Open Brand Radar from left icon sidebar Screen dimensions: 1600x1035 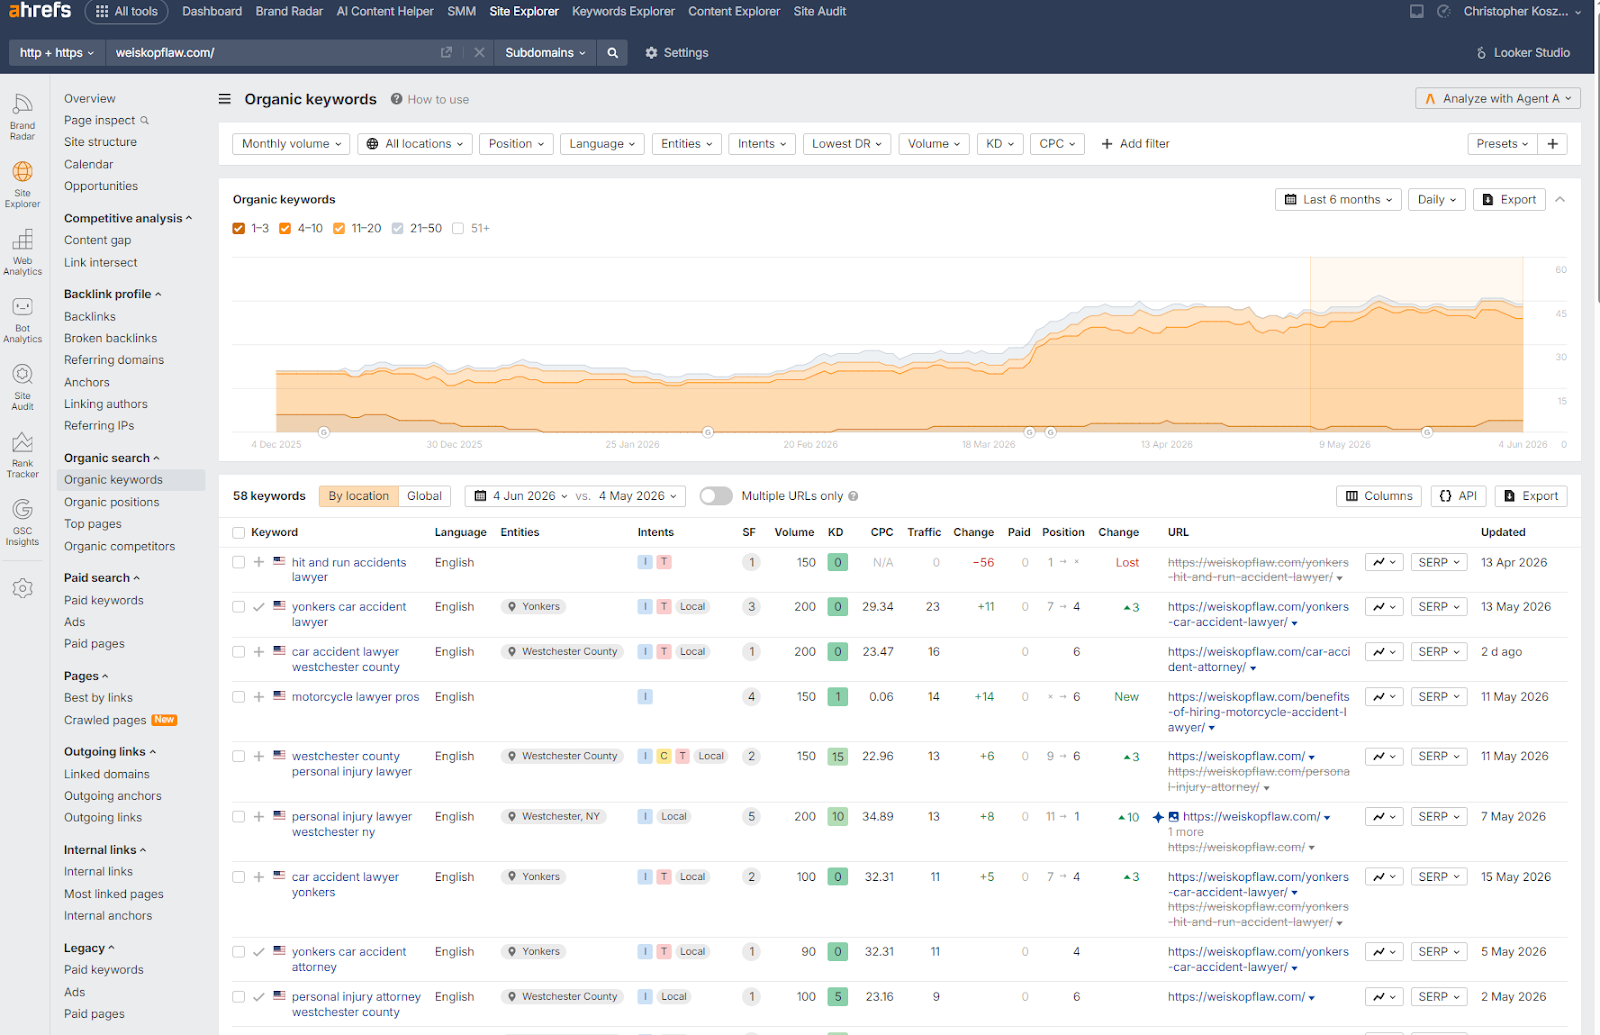click(22, 116)
